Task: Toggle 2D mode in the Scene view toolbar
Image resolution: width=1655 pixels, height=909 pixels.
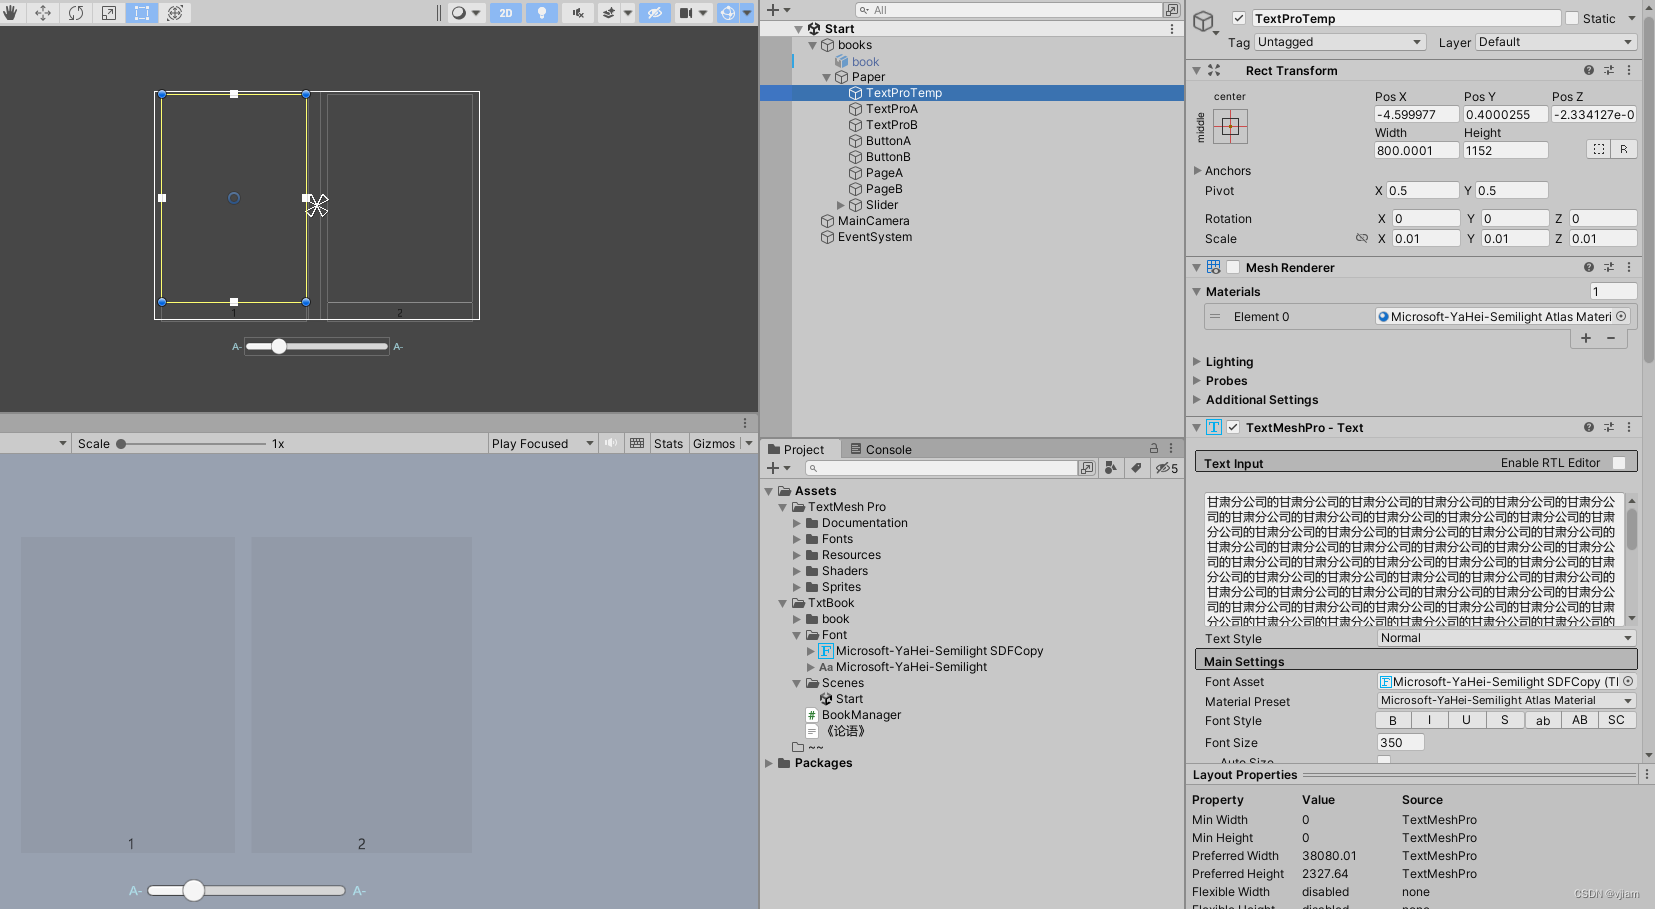Action: (505, 13)
